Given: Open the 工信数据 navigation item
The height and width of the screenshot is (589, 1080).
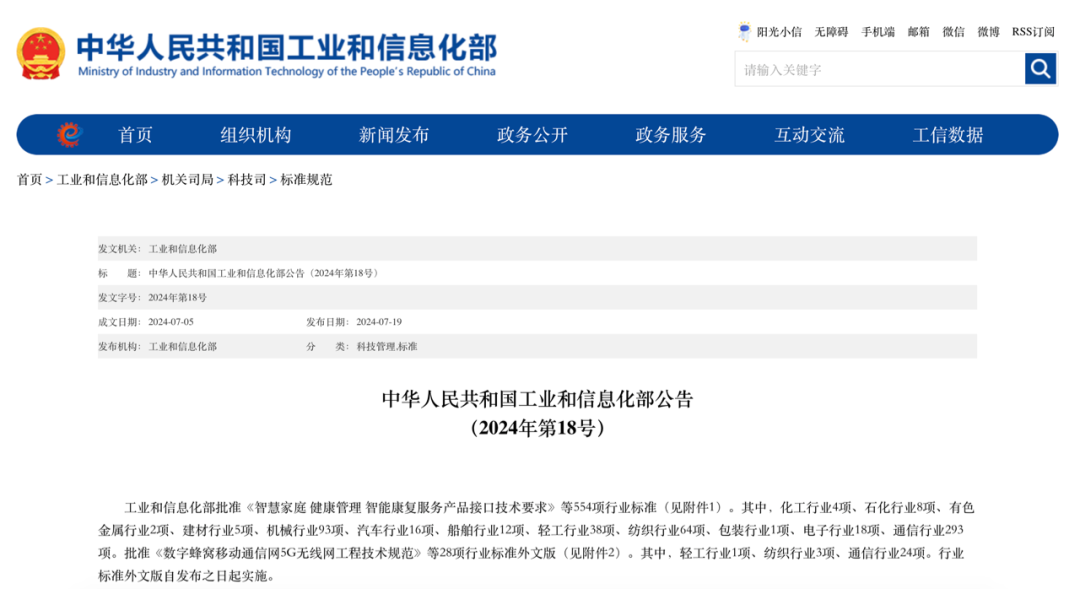Looking at the screenshot, I should pos(948,135).
